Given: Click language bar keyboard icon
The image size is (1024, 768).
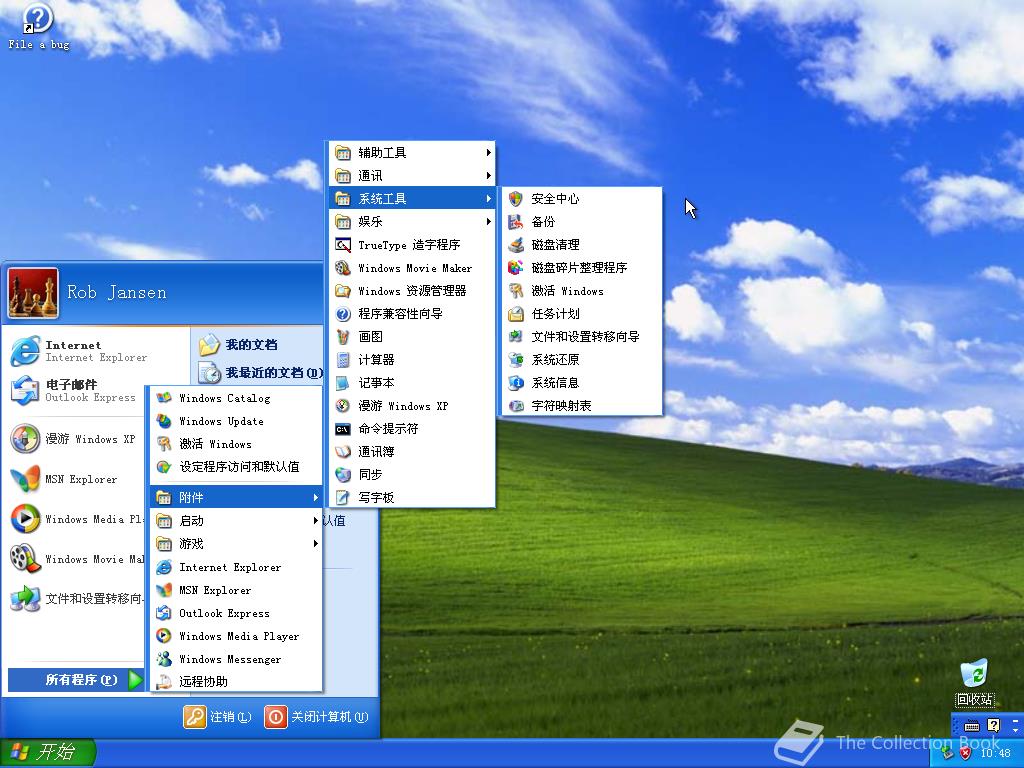Looking at the screenshot, I should [972, 726].
